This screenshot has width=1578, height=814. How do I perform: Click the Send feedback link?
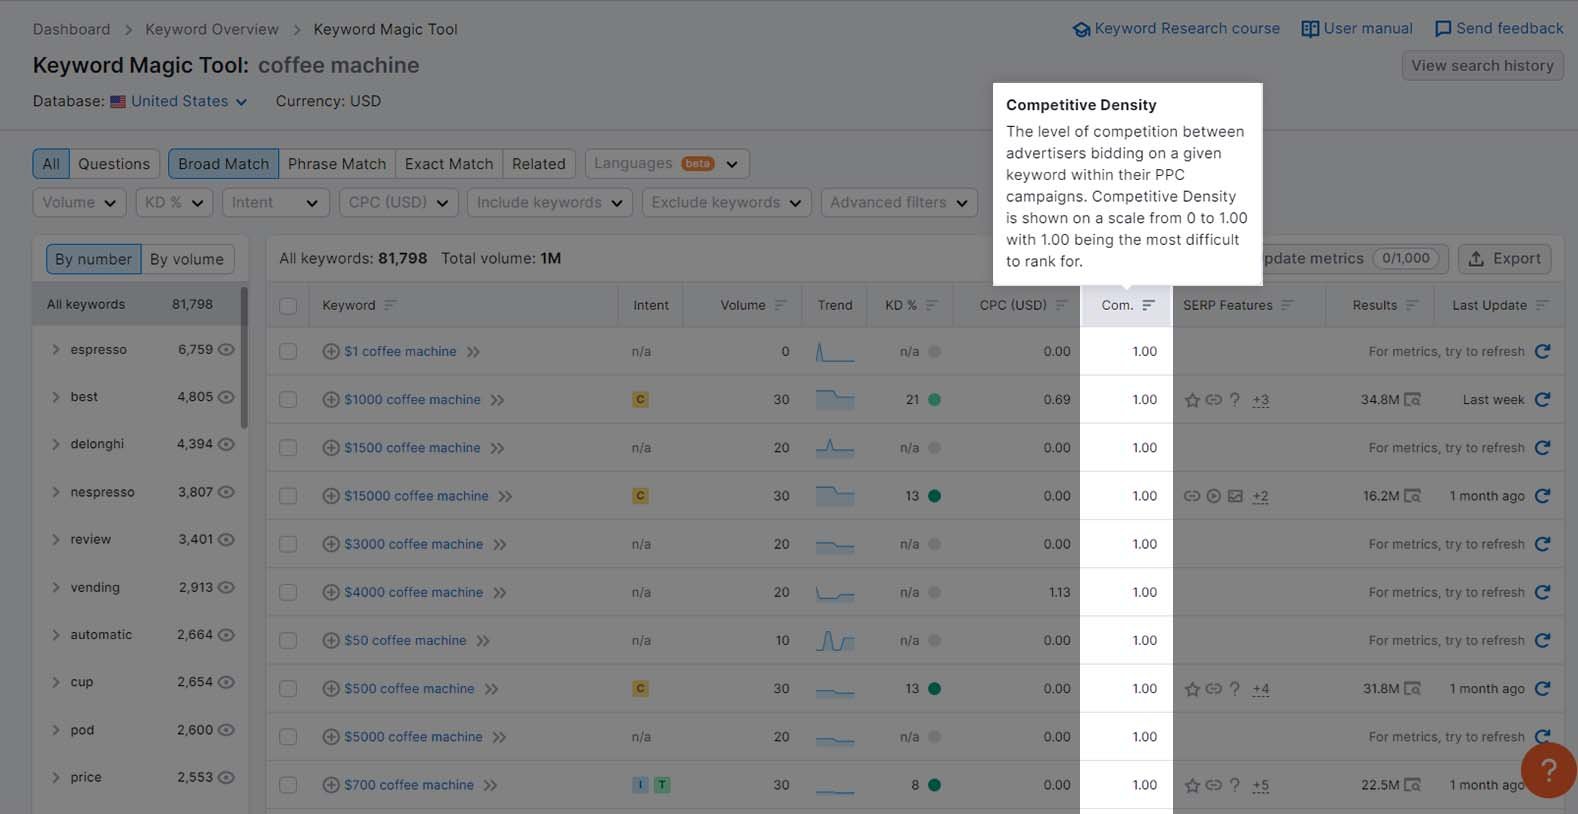coord(1499,29)
